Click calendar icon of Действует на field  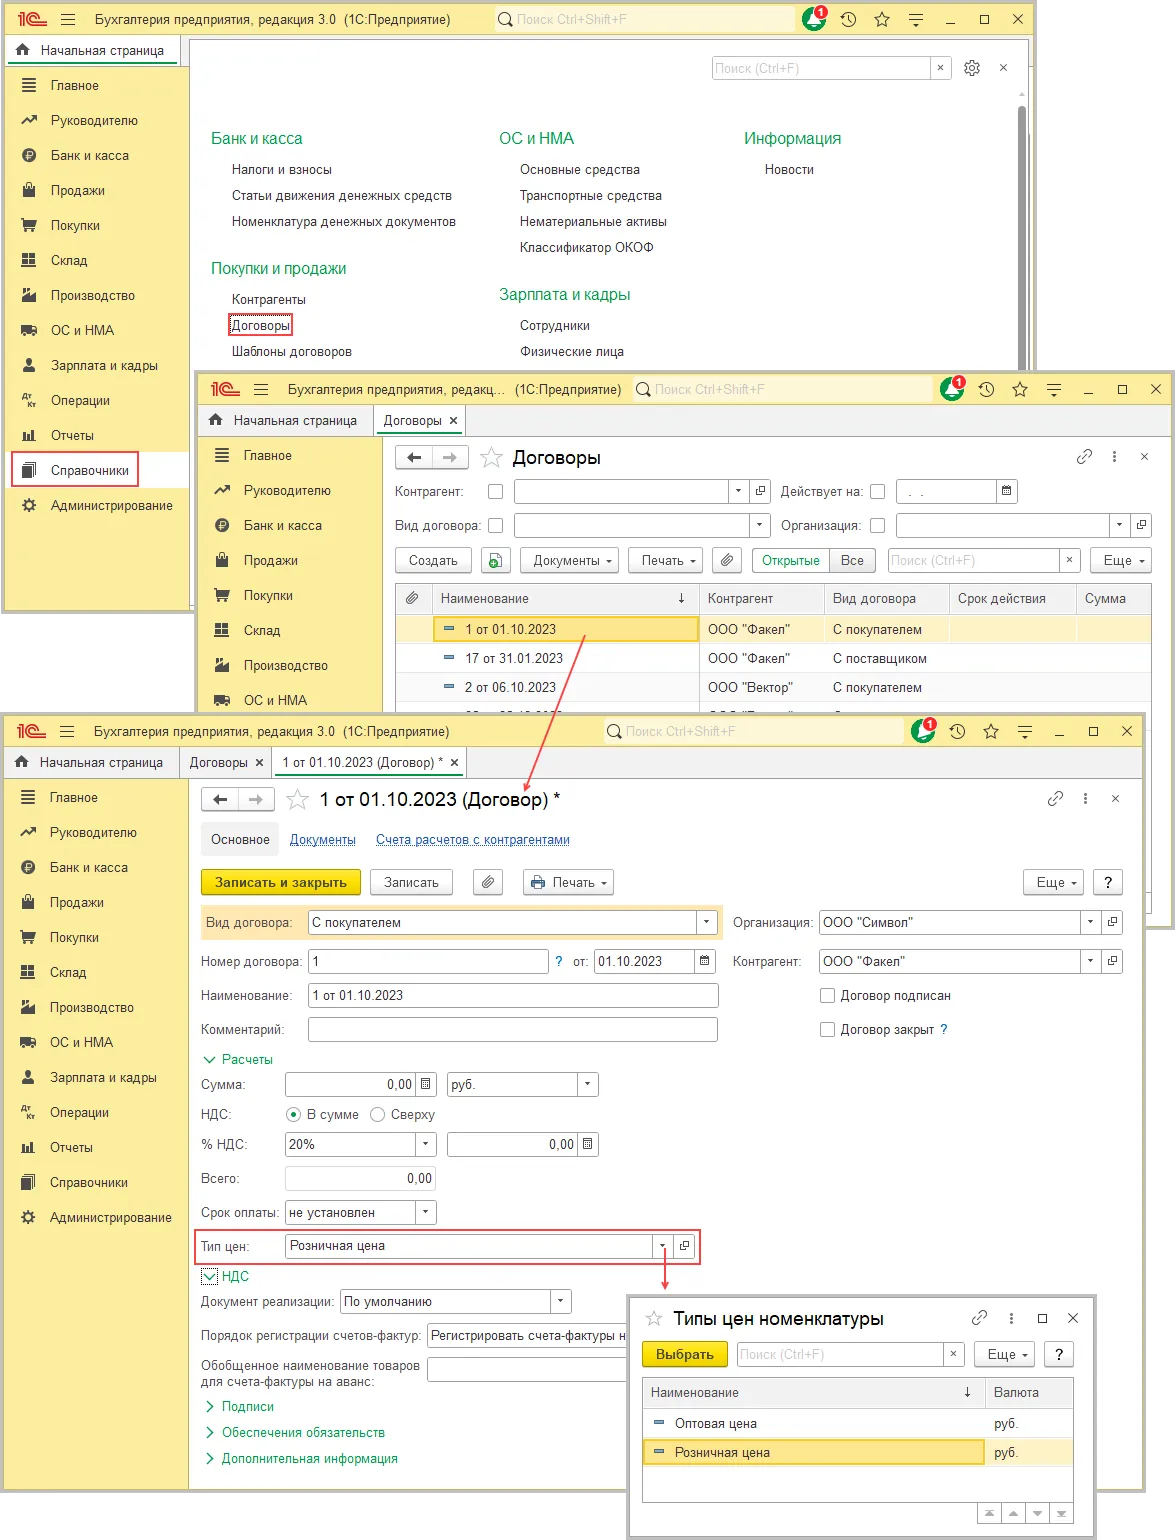[x=1006, y=491]
